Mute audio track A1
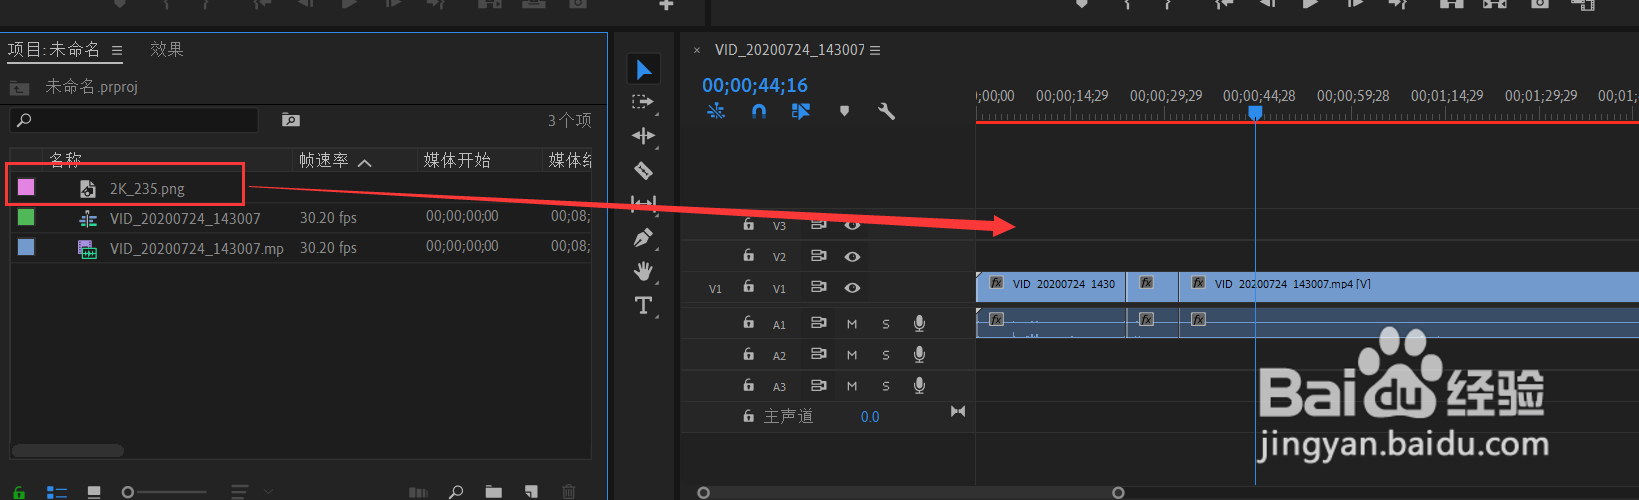 click(x=852, y=324)
